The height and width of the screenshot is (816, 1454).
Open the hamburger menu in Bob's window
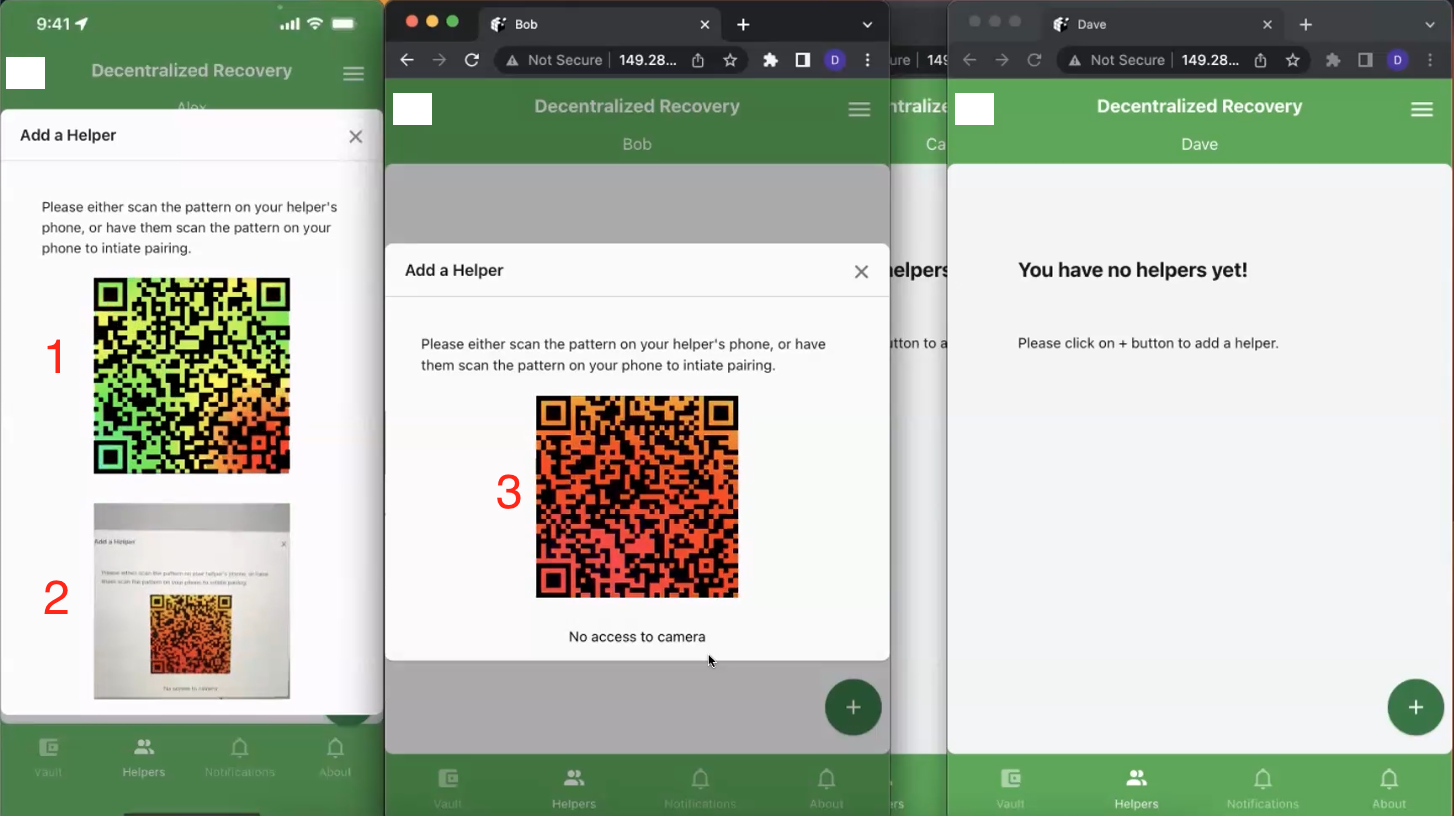[x=859, y=109]
